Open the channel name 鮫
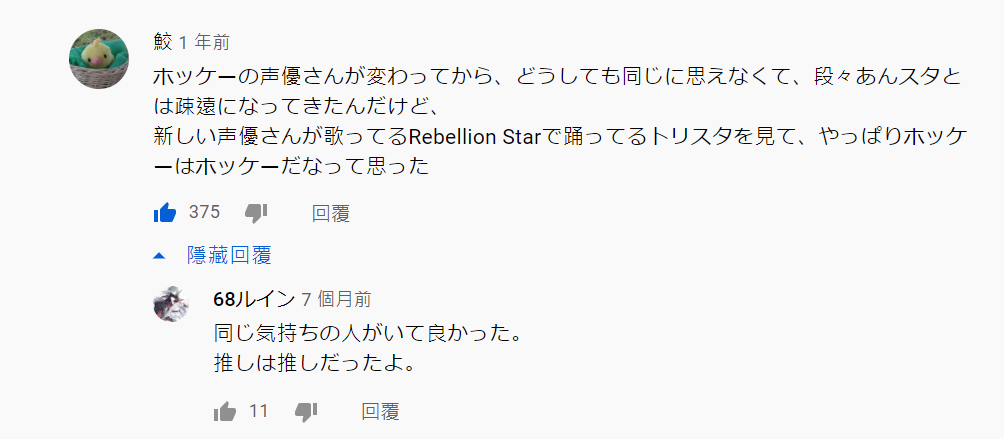Screen dimensions: 1004x439 163,42
